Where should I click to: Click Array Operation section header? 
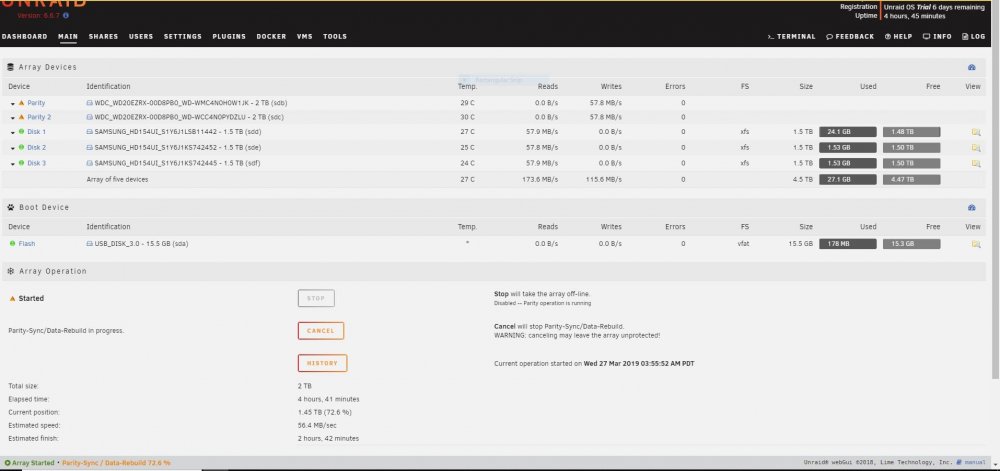tap(494, 271)
